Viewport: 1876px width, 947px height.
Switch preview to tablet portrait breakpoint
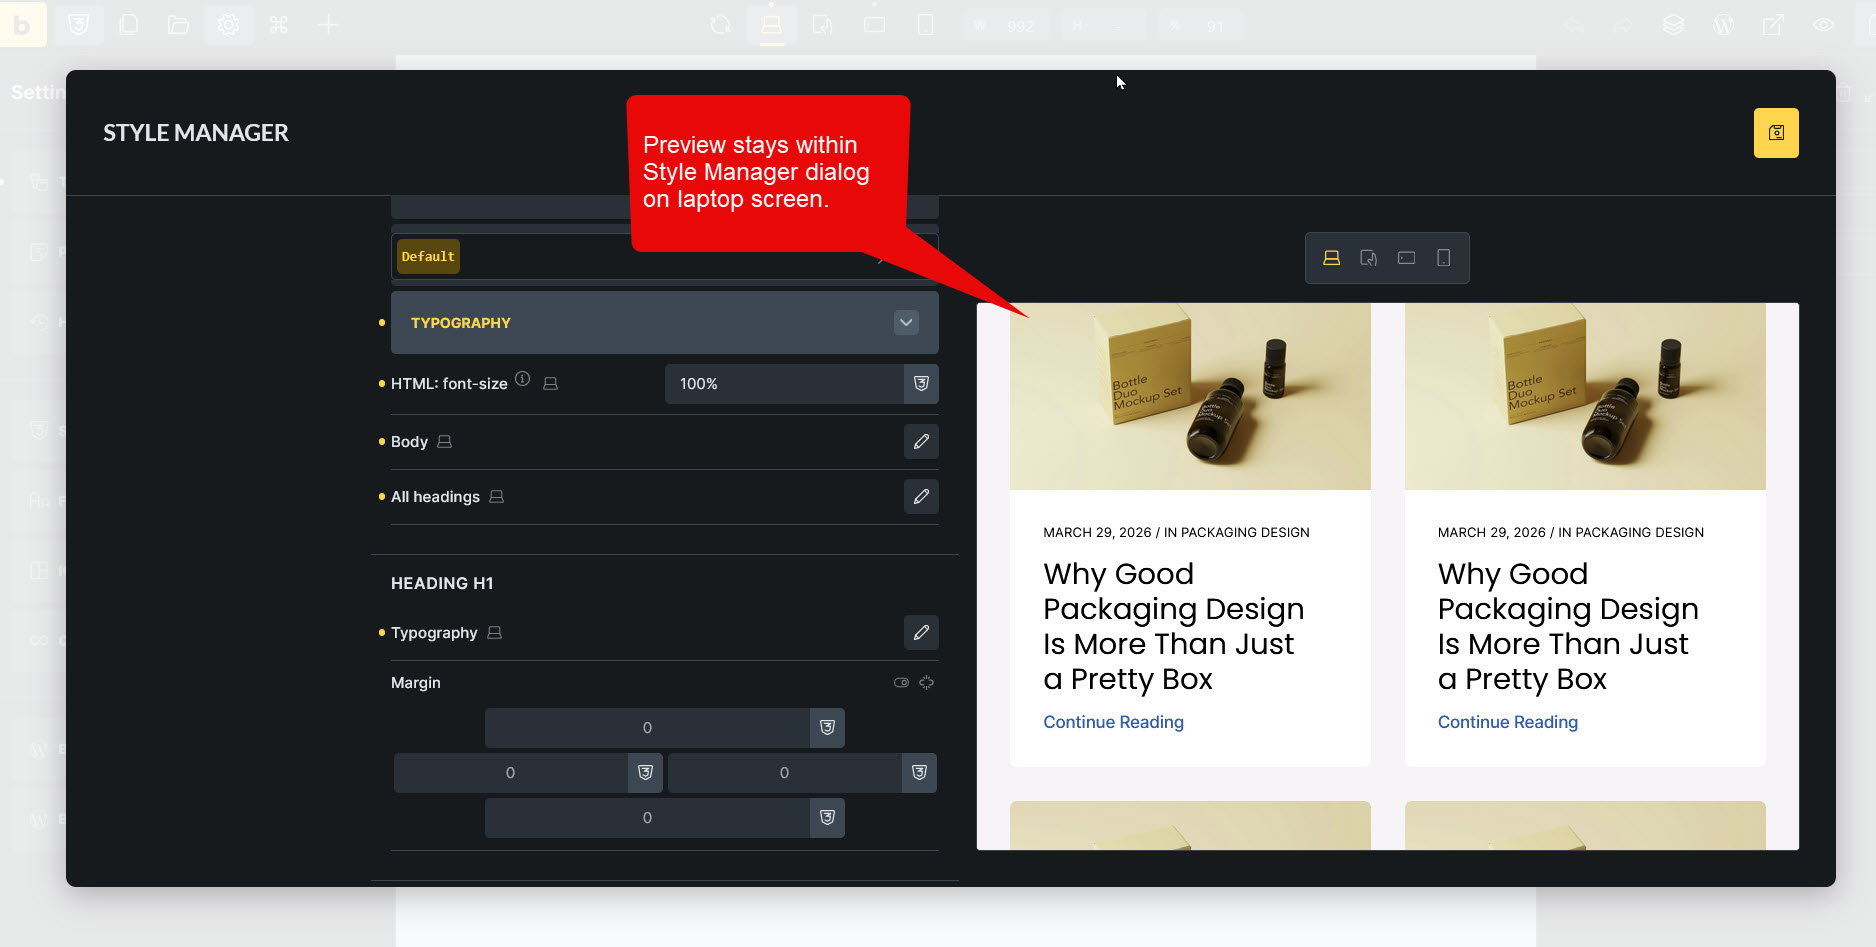1368,258
